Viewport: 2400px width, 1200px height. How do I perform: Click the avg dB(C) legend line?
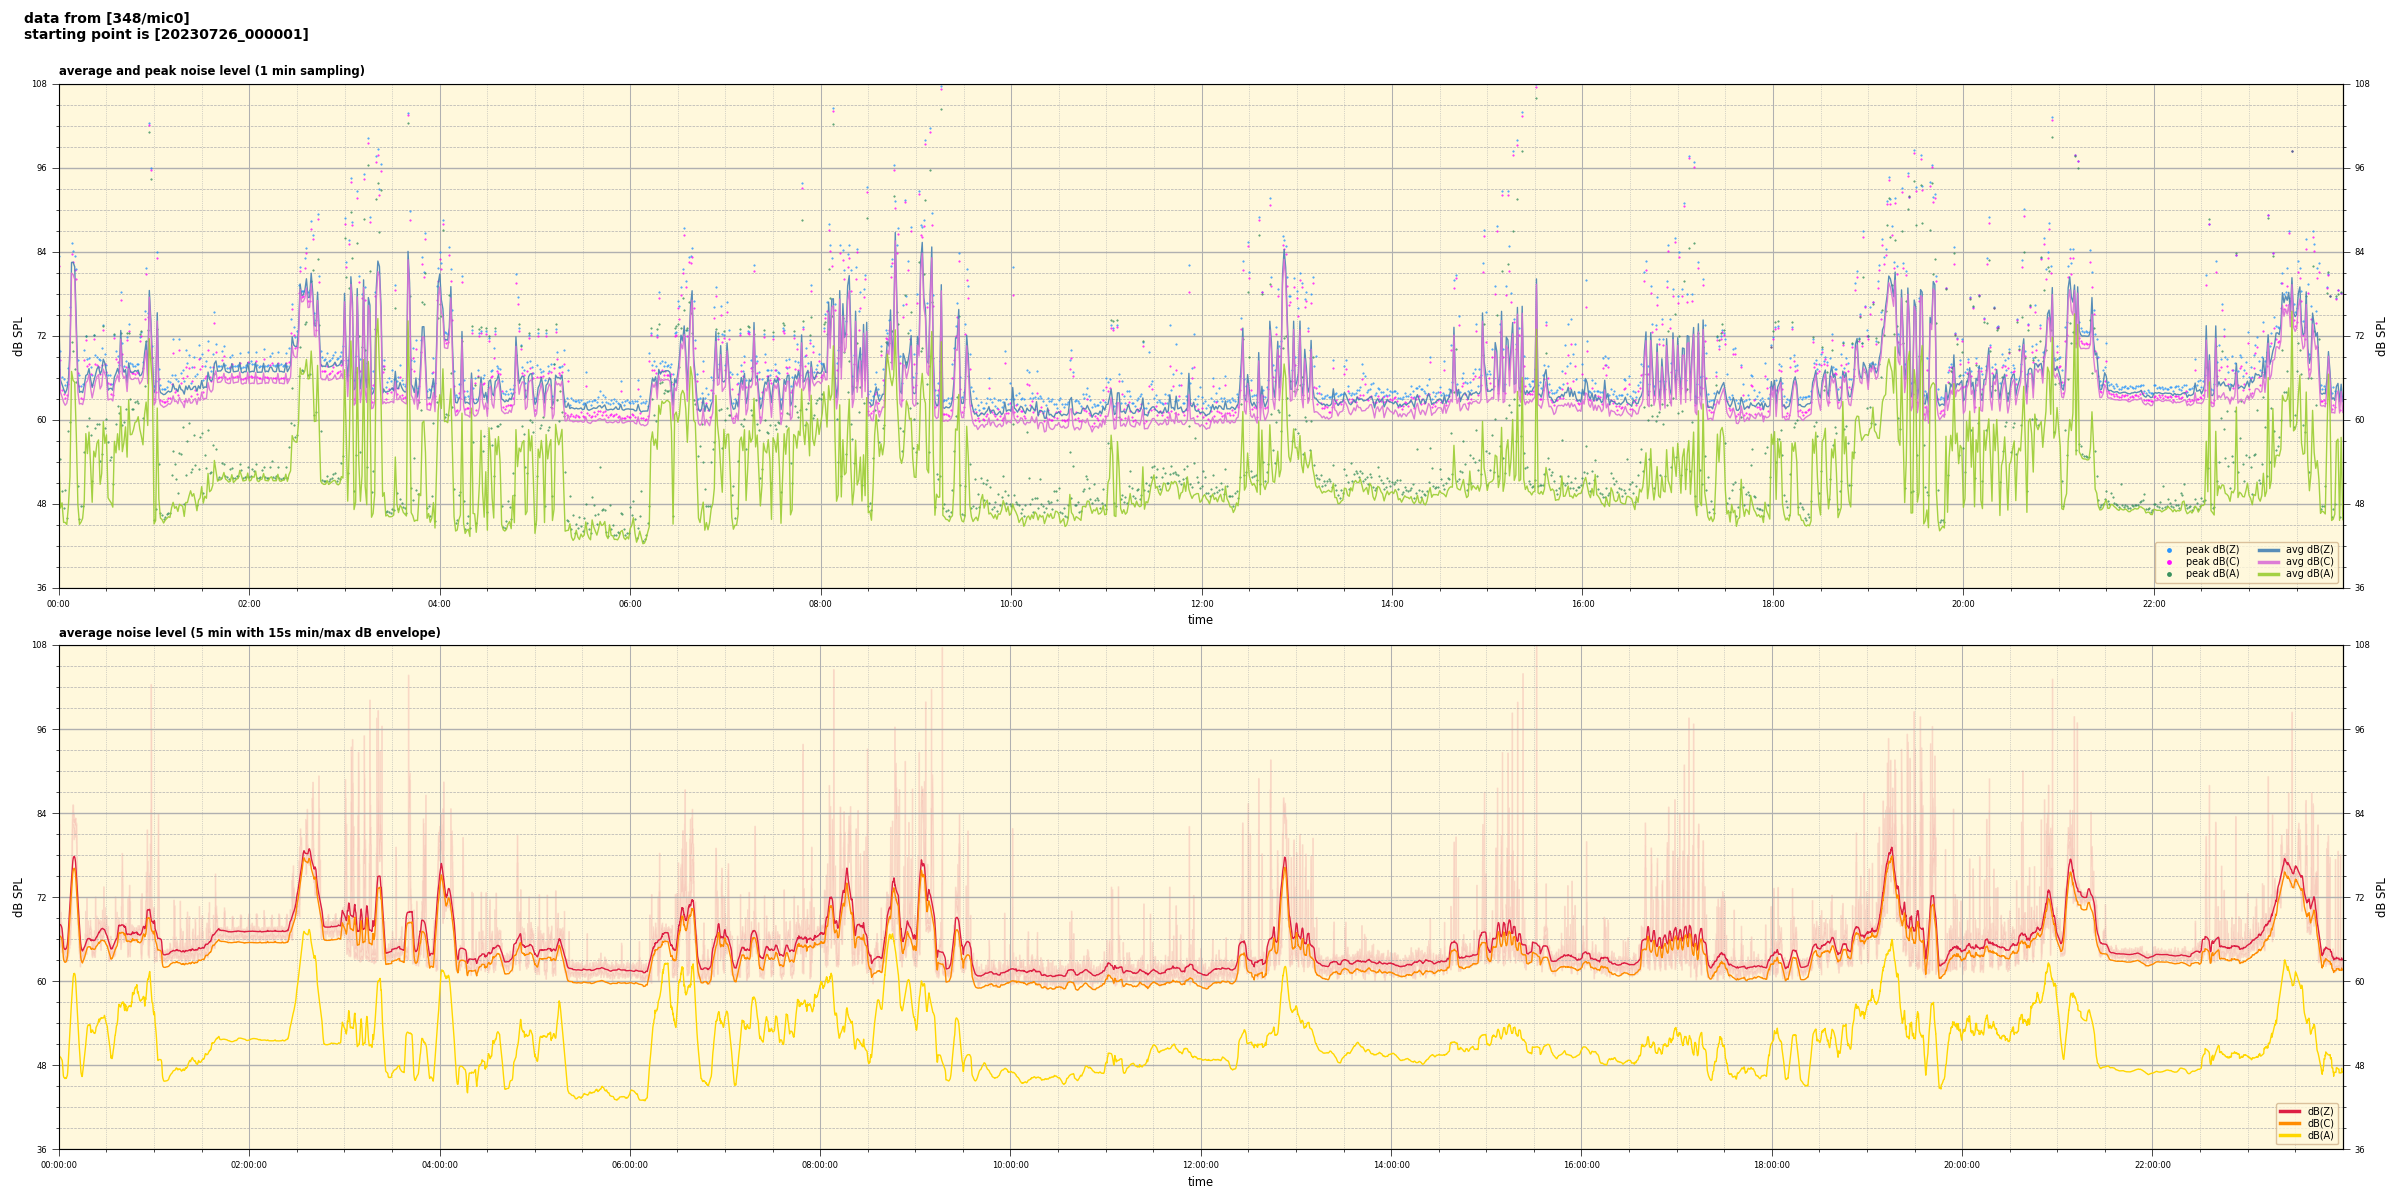pyautogui.click(x=2268, y=562)
